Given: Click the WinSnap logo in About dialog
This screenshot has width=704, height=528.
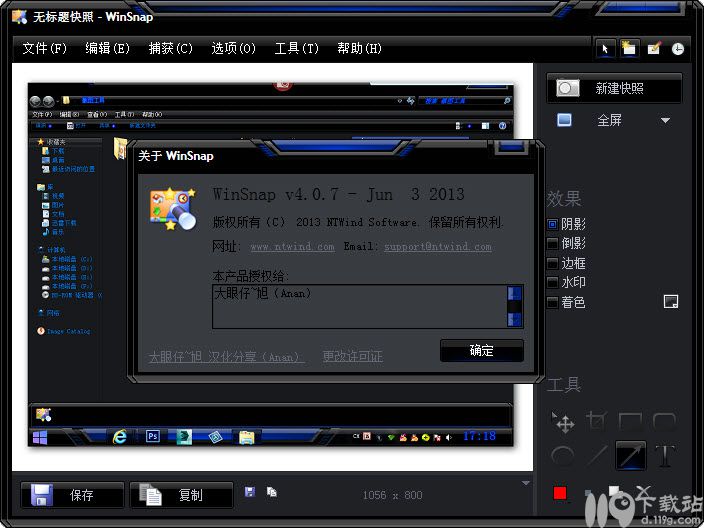Looking at the screenshot, I should coord(173,209).
